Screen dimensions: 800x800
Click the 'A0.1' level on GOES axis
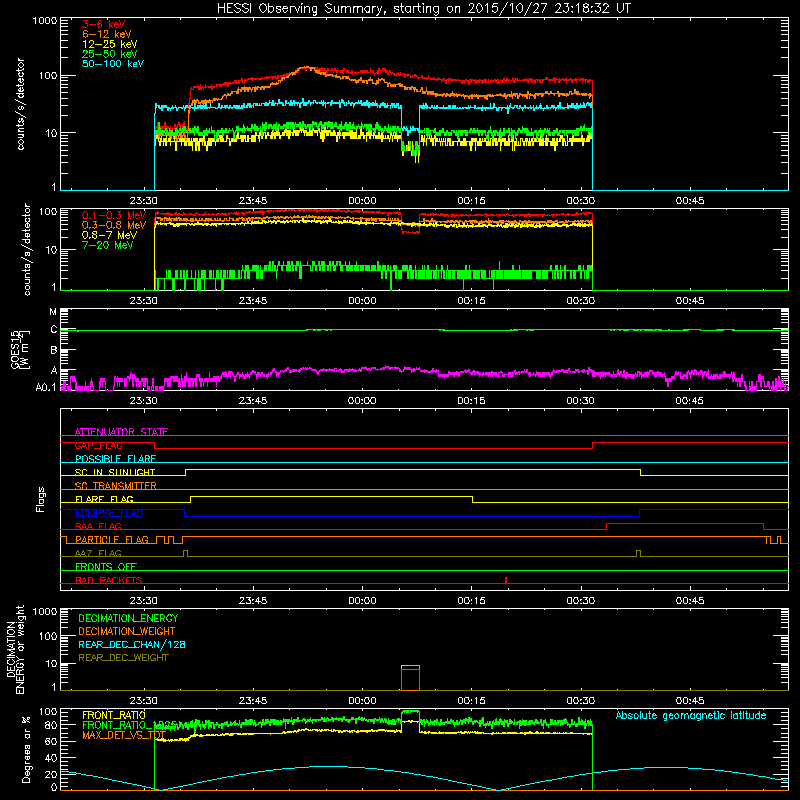tap(45, 388)
